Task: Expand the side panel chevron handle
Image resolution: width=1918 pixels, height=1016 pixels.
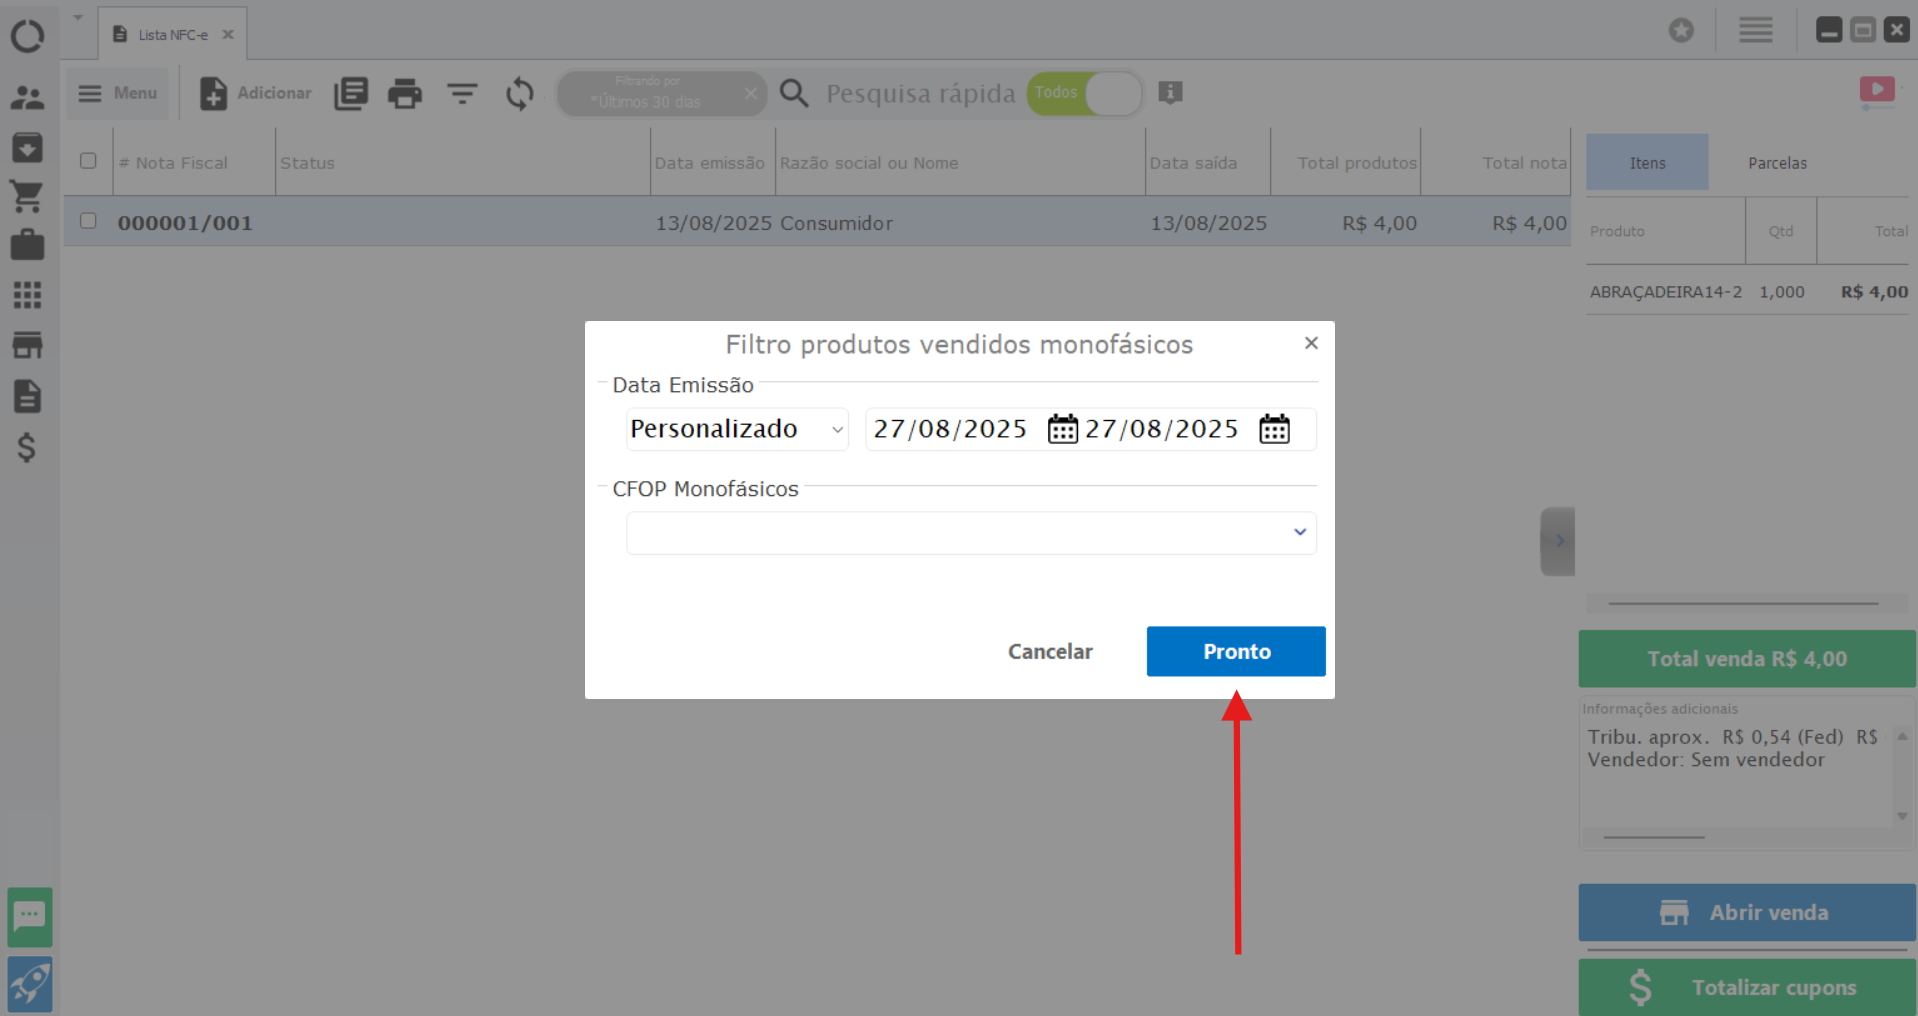Action: click(x=1557, y=541)
